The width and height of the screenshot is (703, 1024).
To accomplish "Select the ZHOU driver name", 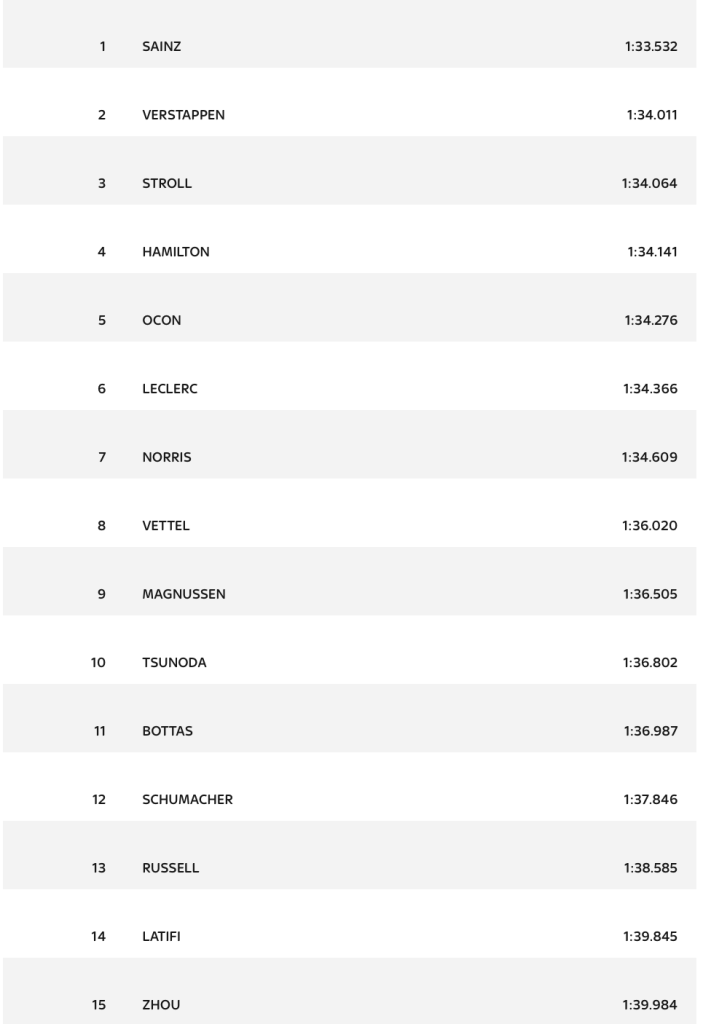I will tap(161, 1005).
